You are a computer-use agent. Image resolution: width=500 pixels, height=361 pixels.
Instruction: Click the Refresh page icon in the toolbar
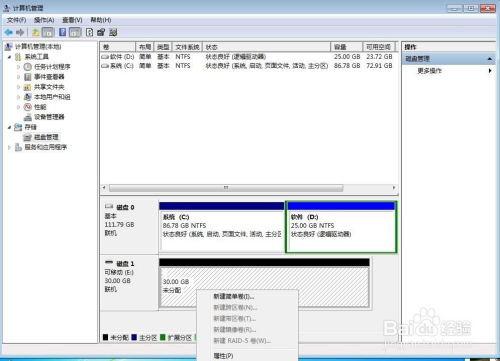click(89, 32)
